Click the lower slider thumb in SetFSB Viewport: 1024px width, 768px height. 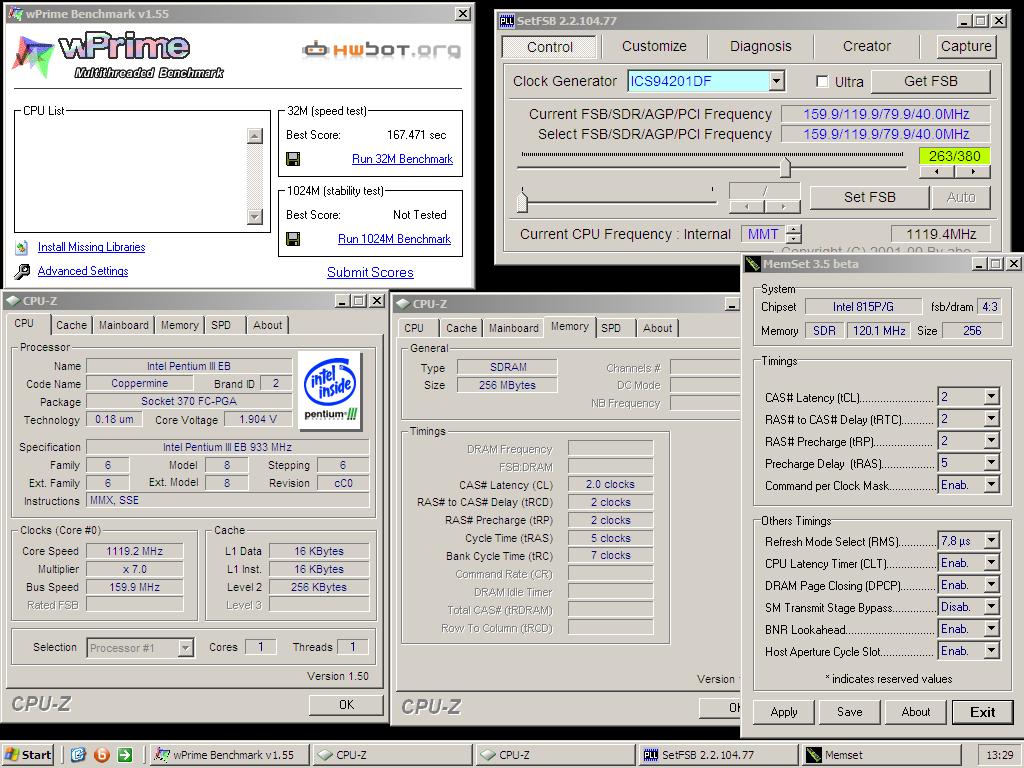pos(522,200)
